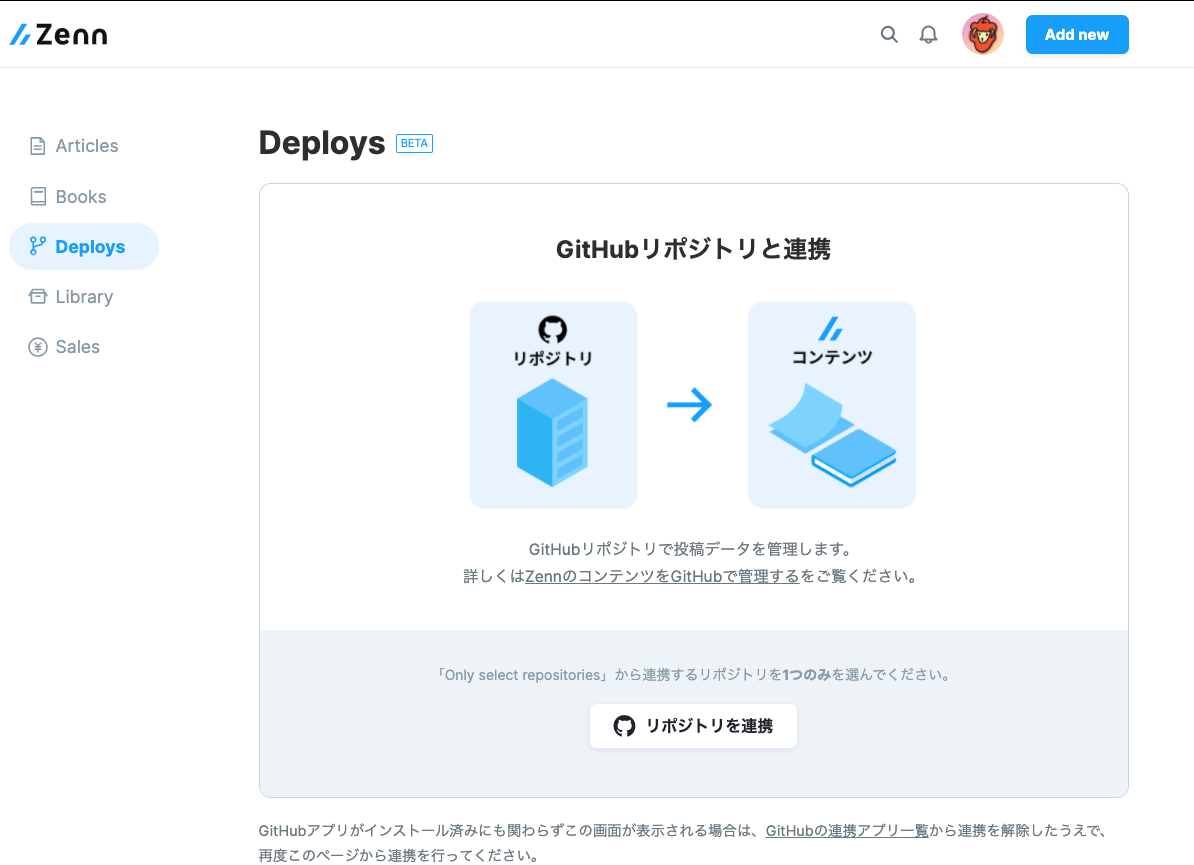Viewport: 1194px width, 865px height.
Task: Go to Books in the sidebar
Action: [x=68, y=196]
